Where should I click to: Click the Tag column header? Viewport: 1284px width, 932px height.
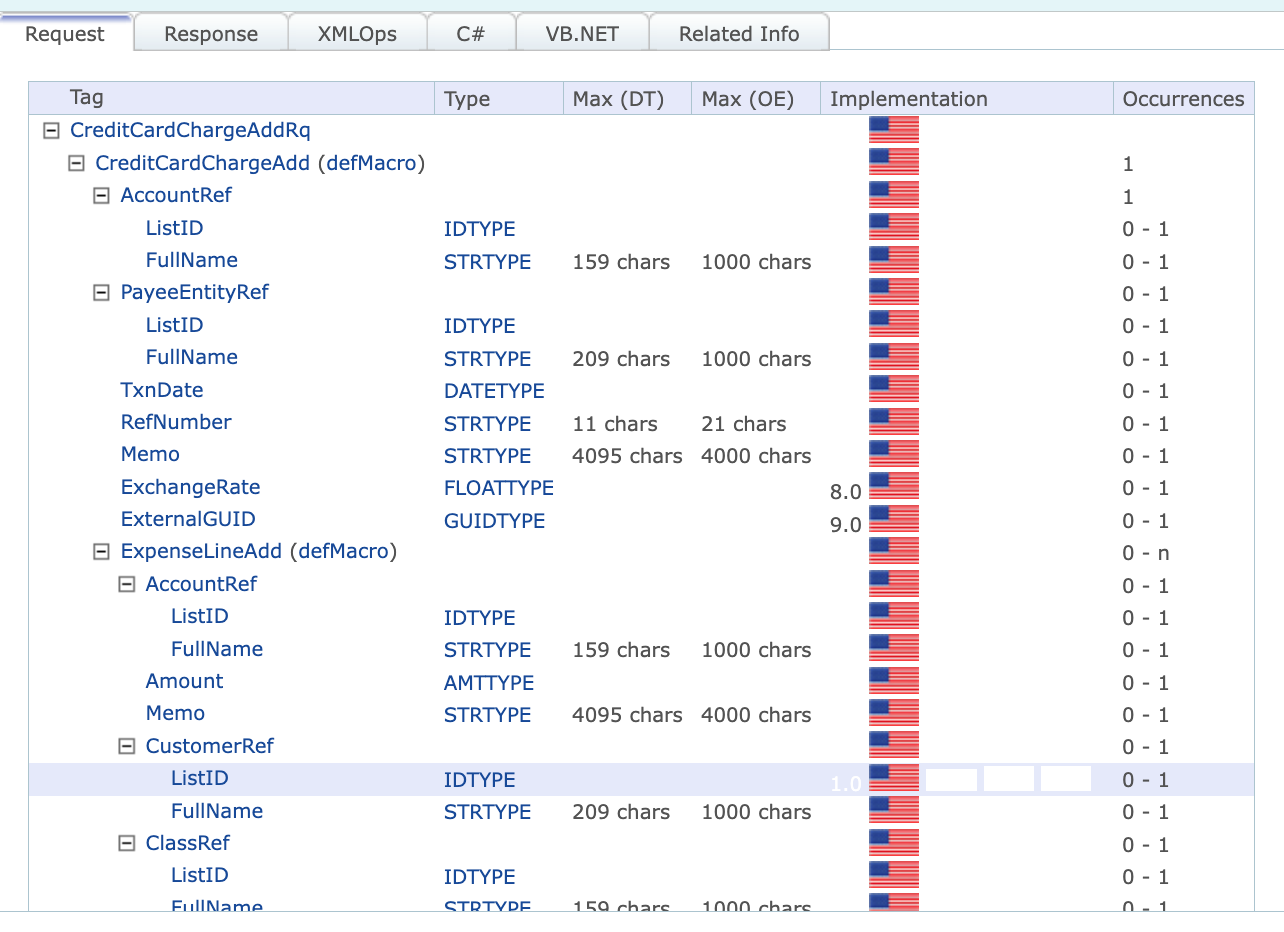pyautogui.click(x=232, y=98)
